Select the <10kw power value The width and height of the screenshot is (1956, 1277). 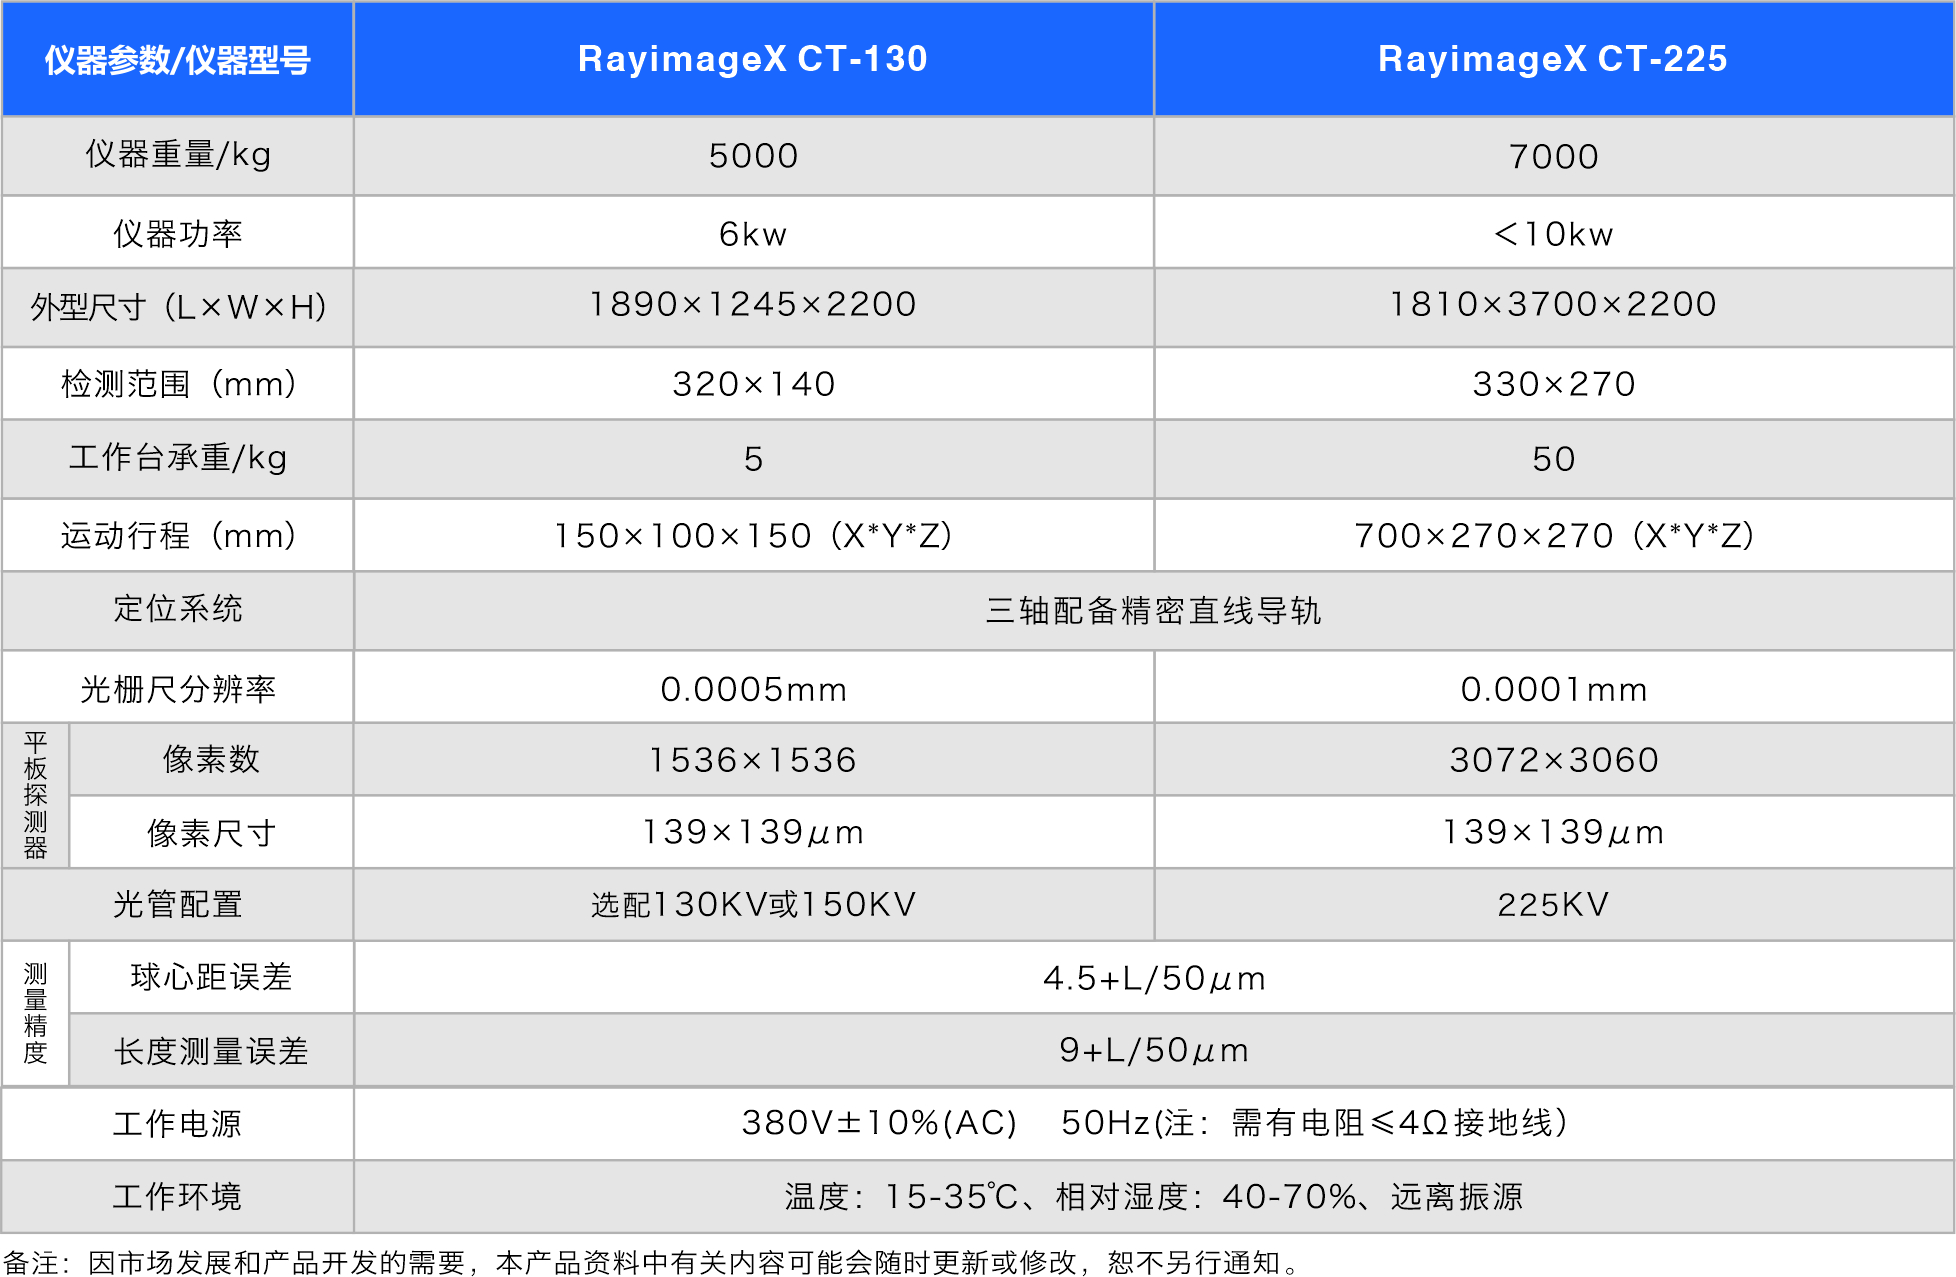1553,233
